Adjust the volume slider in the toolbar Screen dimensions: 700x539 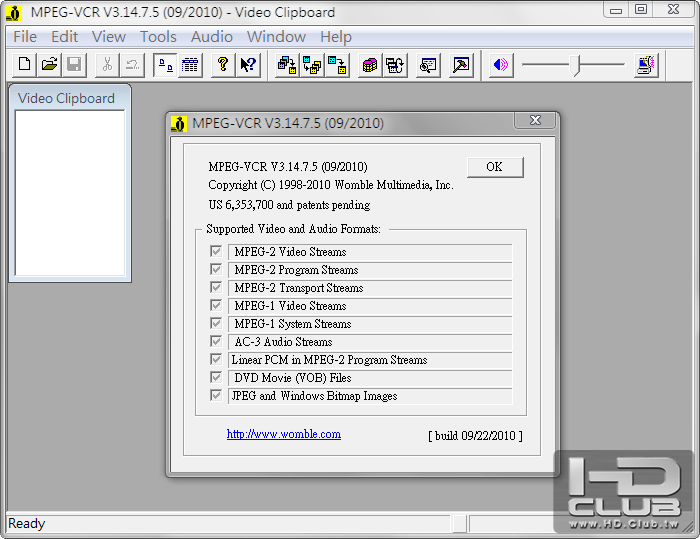576,65
